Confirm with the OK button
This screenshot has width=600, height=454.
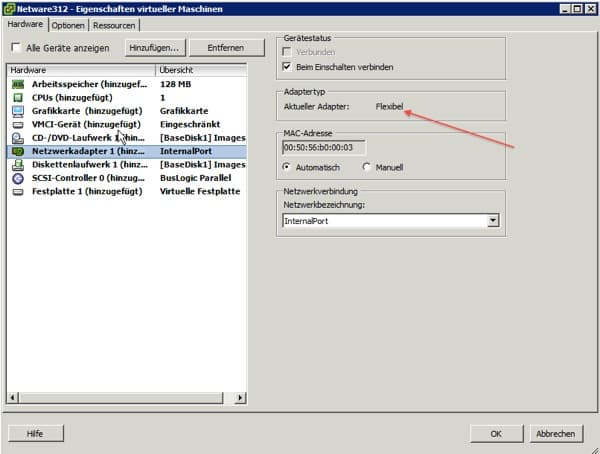496,433
